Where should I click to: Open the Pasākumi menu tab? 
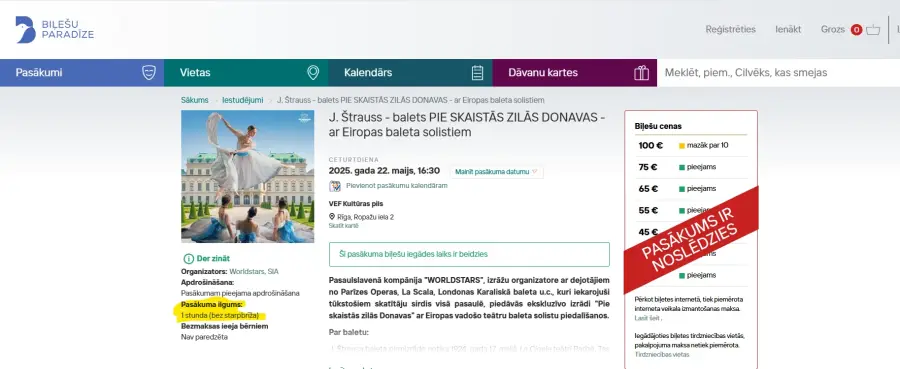[x=82, y=73]
